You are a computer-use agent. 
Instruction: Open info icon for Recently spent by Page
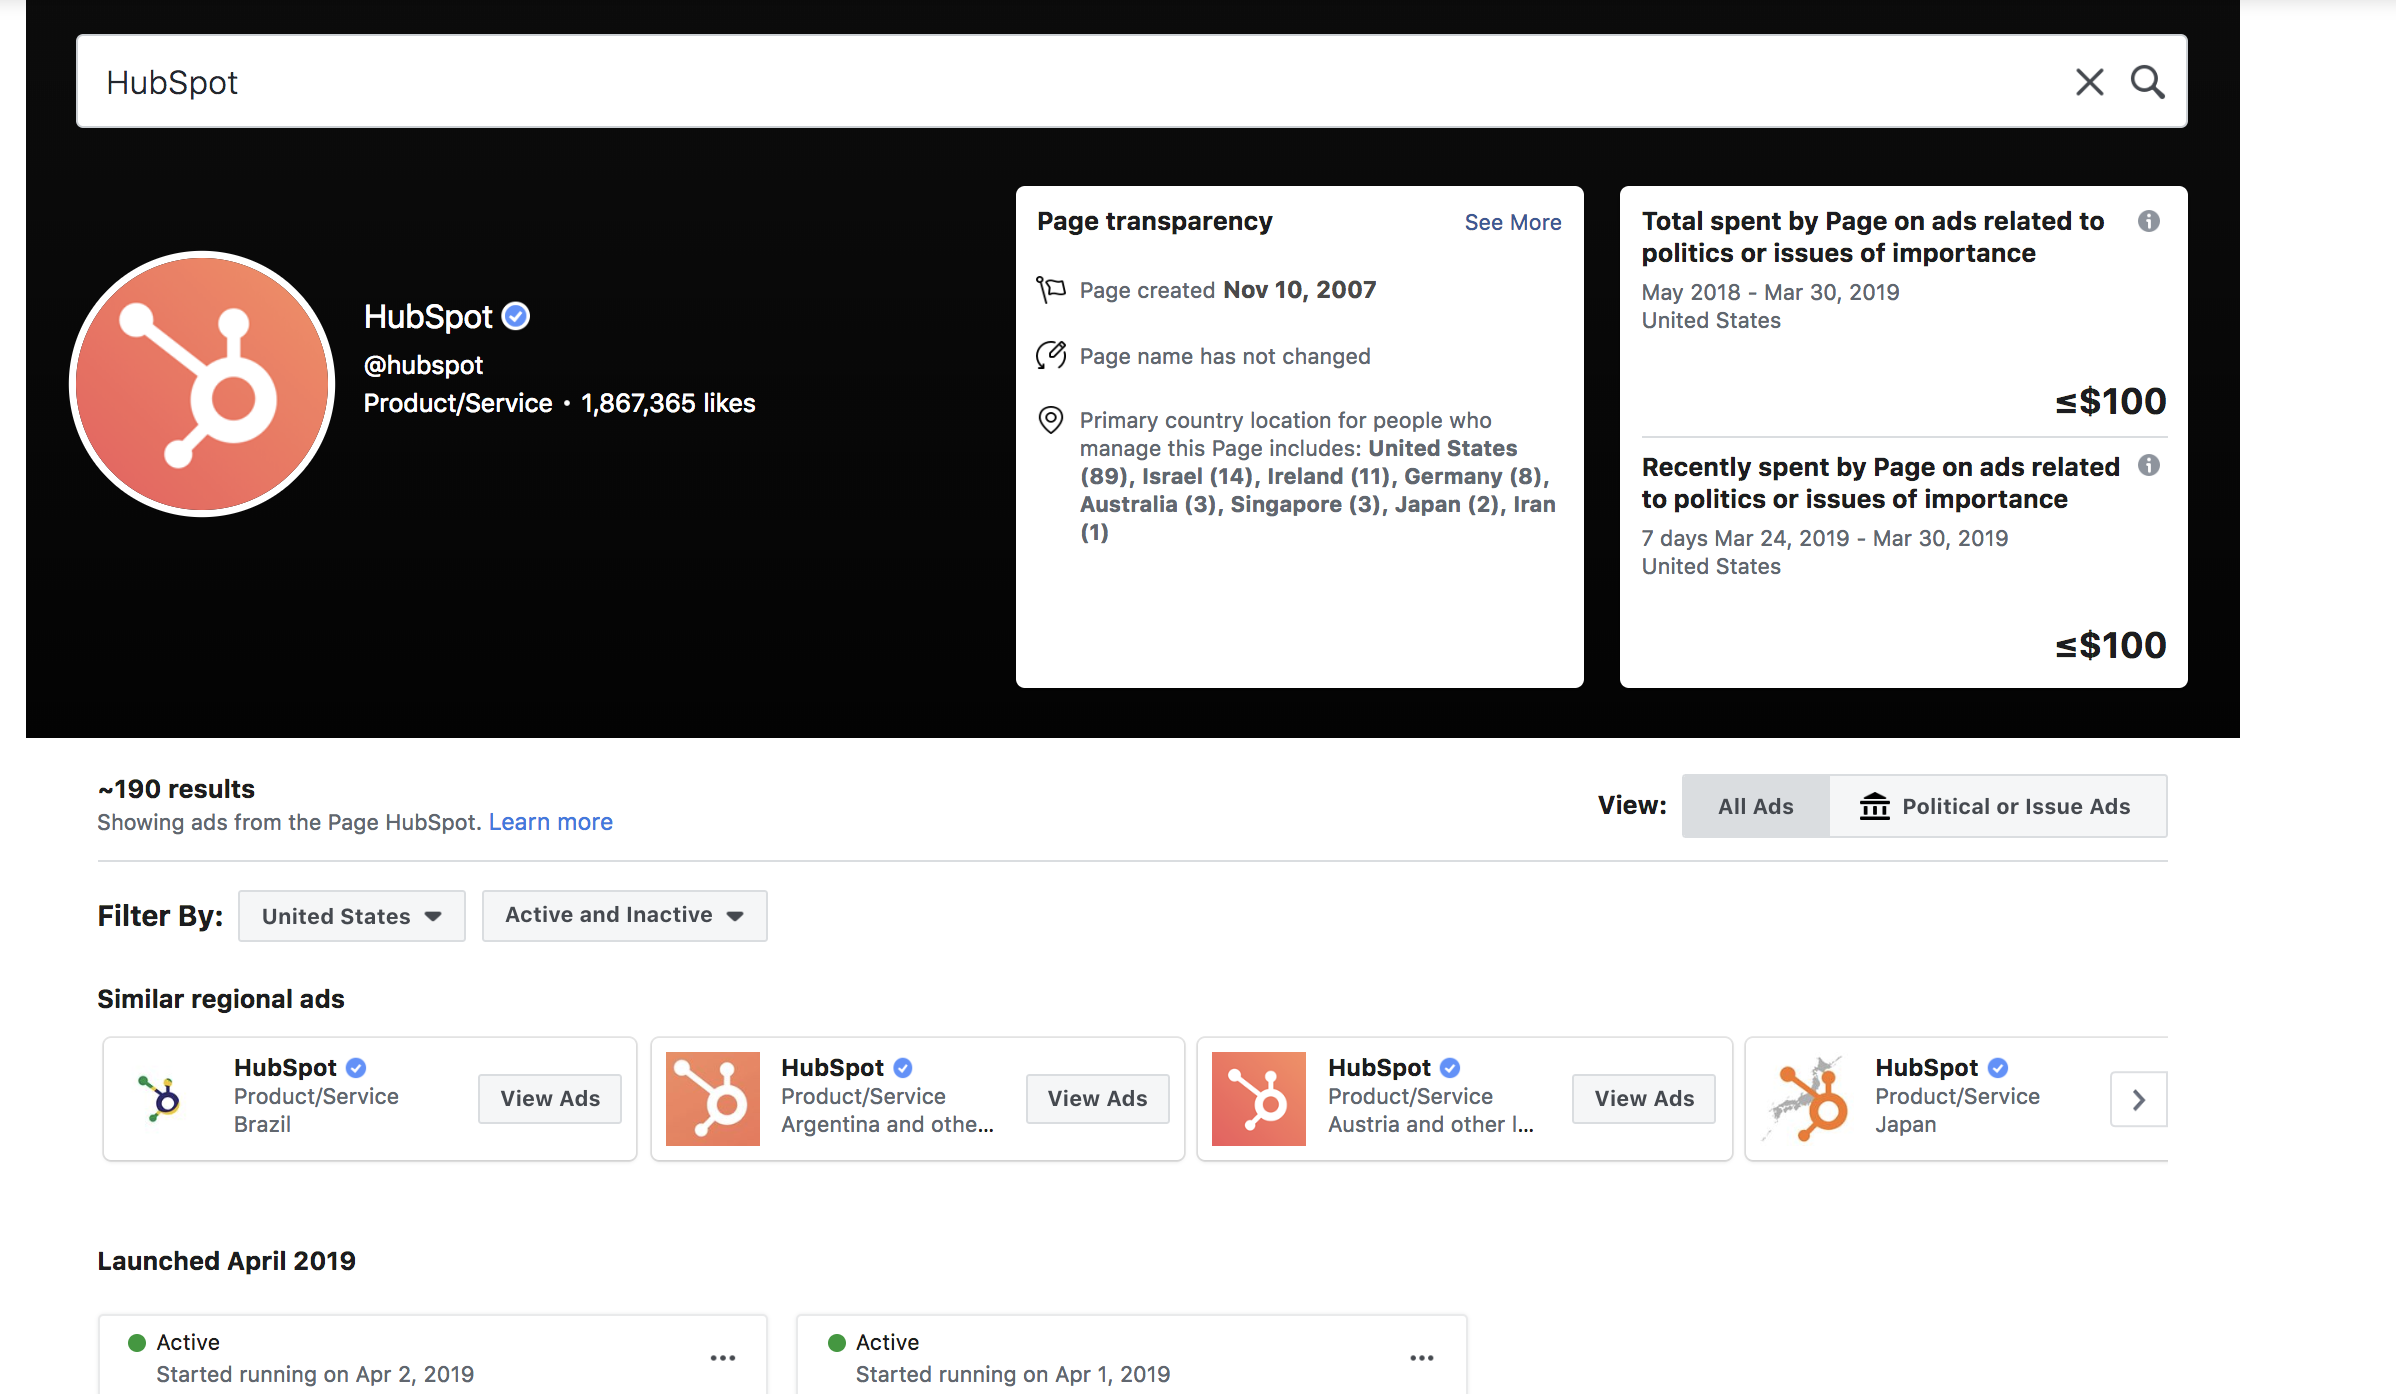click(x=2148, y=465)
